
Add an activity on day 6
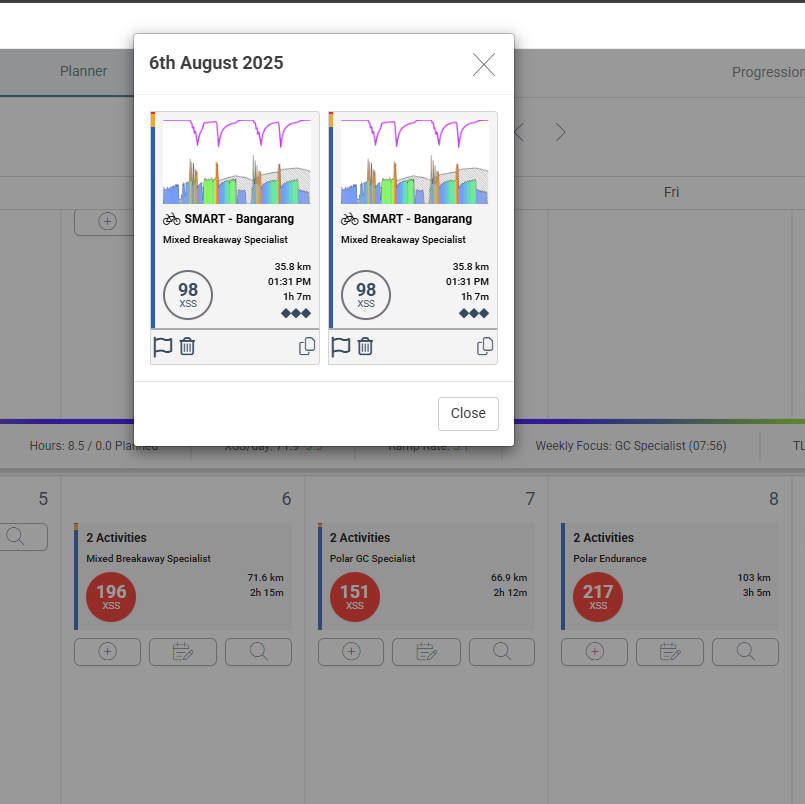pyautogui.click(x=107, y=651)
